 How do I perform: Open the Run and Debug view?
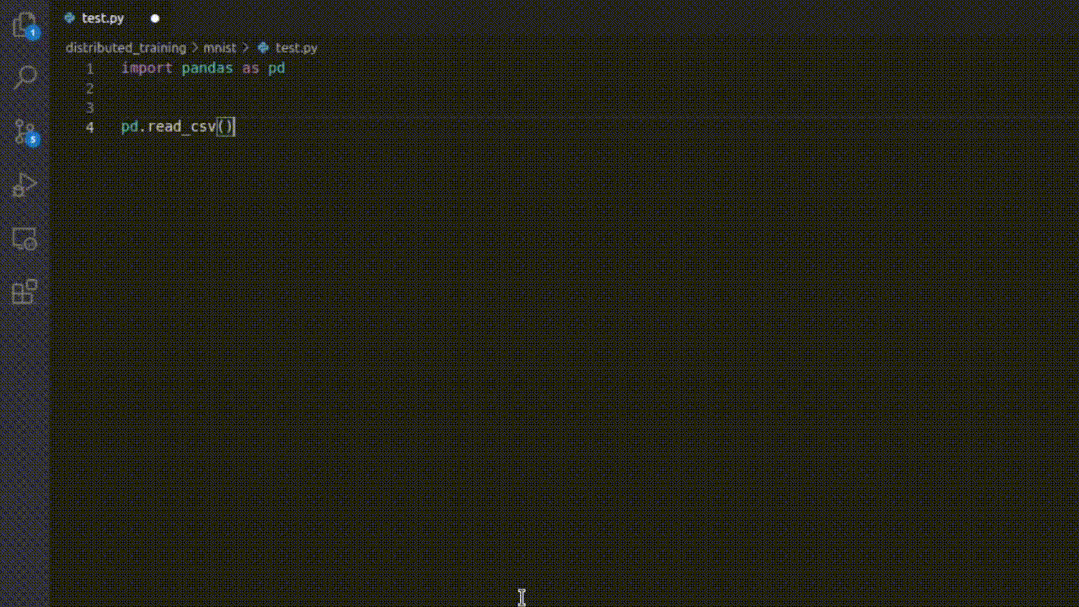[24, 184]
